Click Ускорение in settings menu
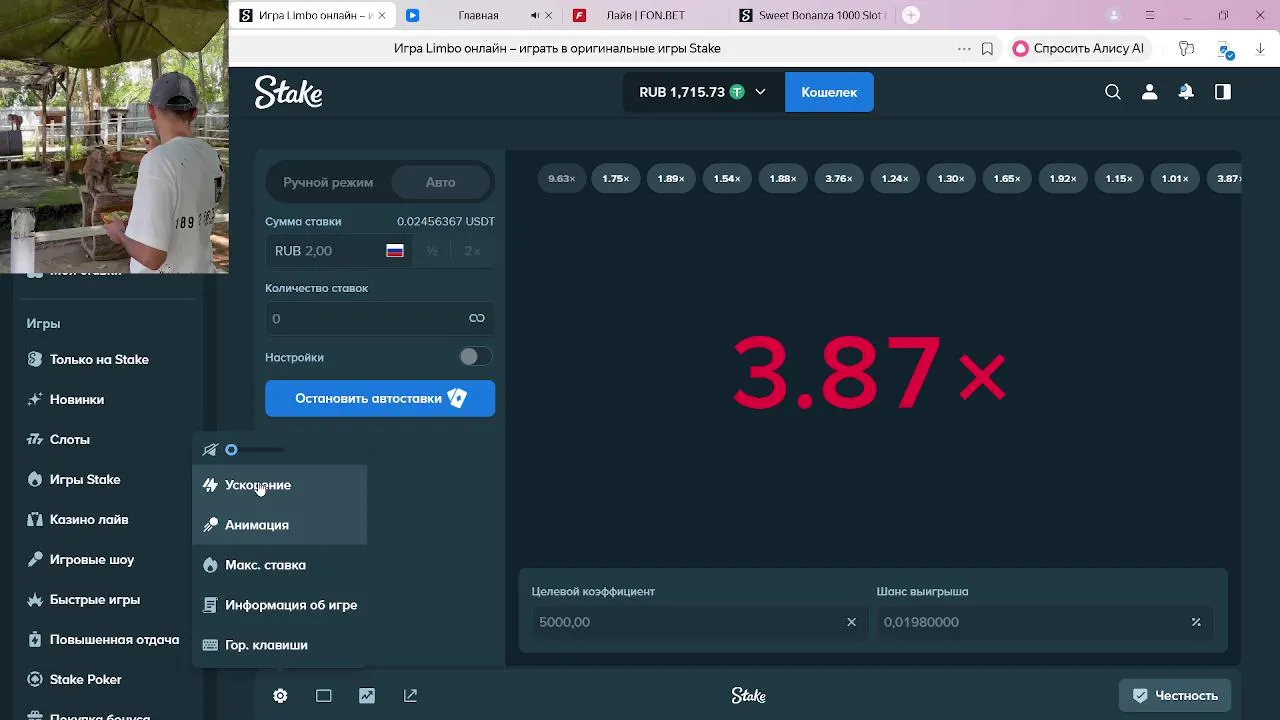Screen dimensions: 1280x720 [x=280, y=485]
